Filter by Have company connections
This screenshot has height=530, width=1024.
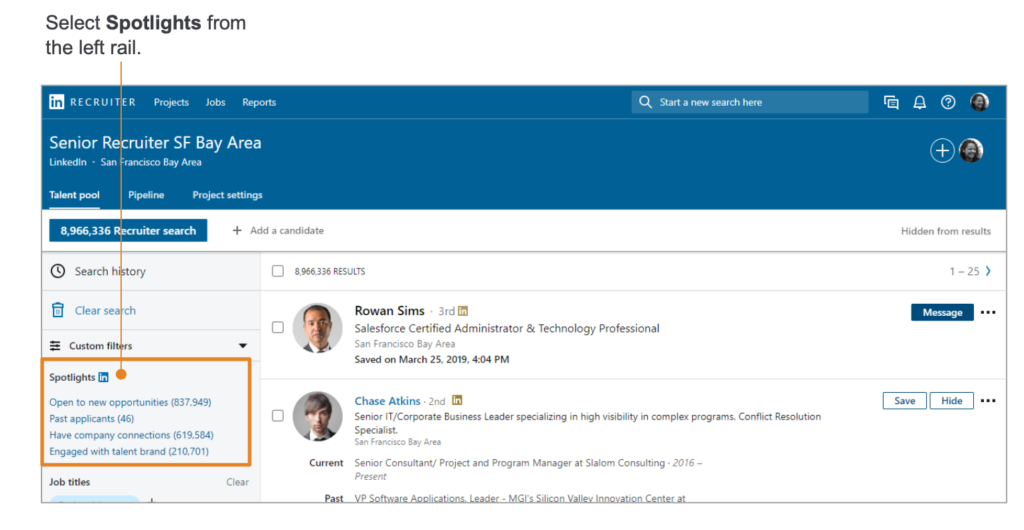point(131,435)
